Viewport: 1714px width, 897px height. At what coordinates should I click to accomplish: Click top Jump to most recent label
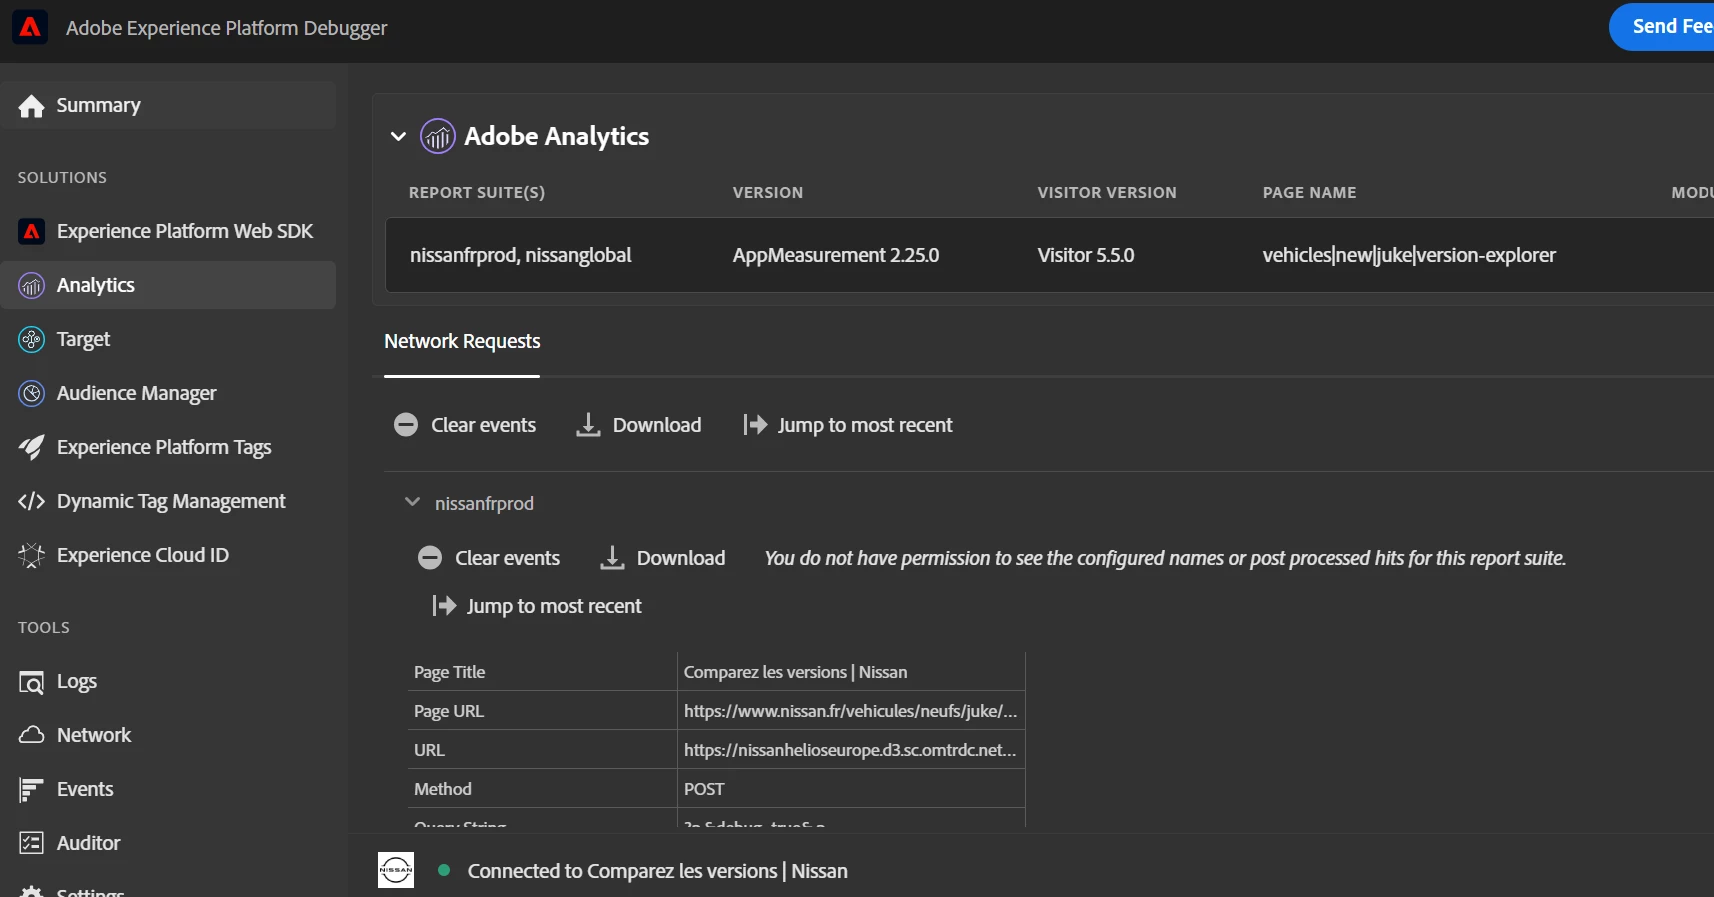[865, 425]
